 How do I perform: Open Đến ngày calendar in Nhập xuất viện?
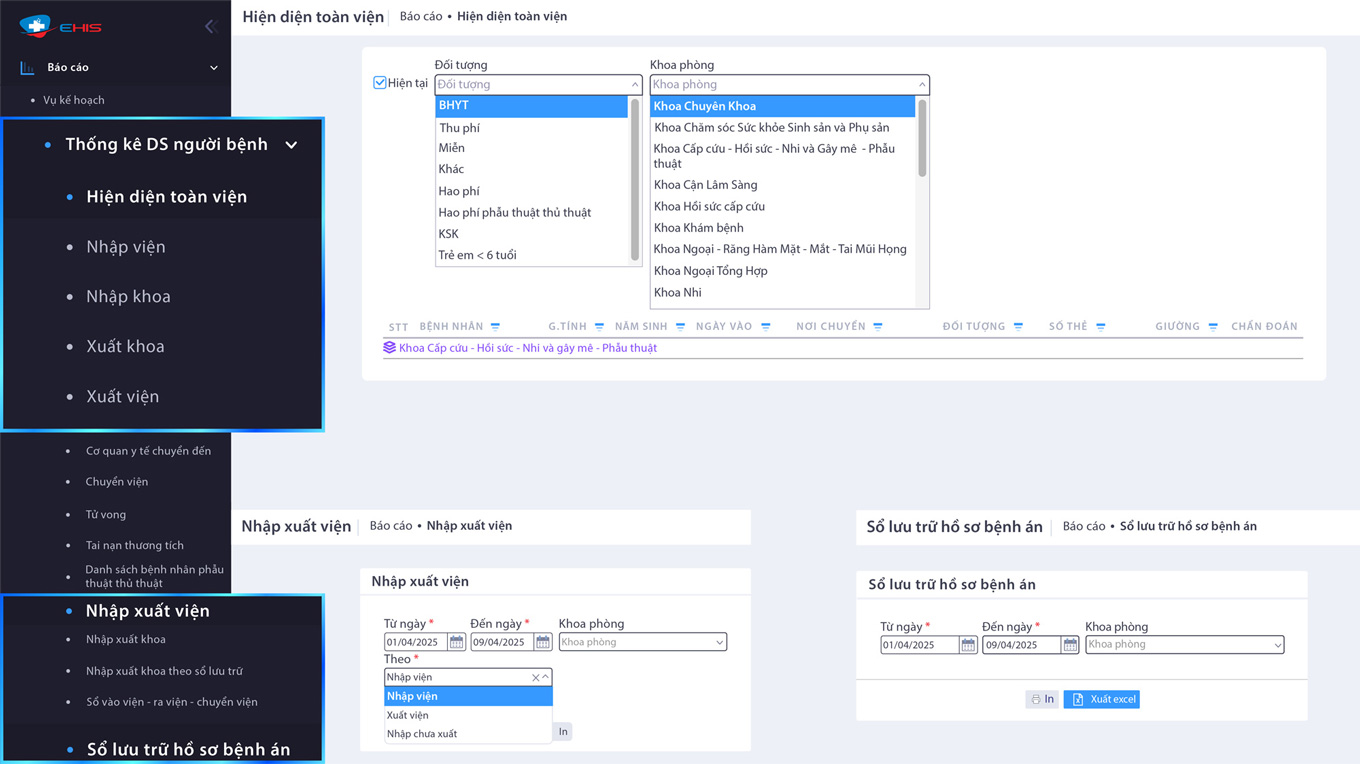[543, 642]
